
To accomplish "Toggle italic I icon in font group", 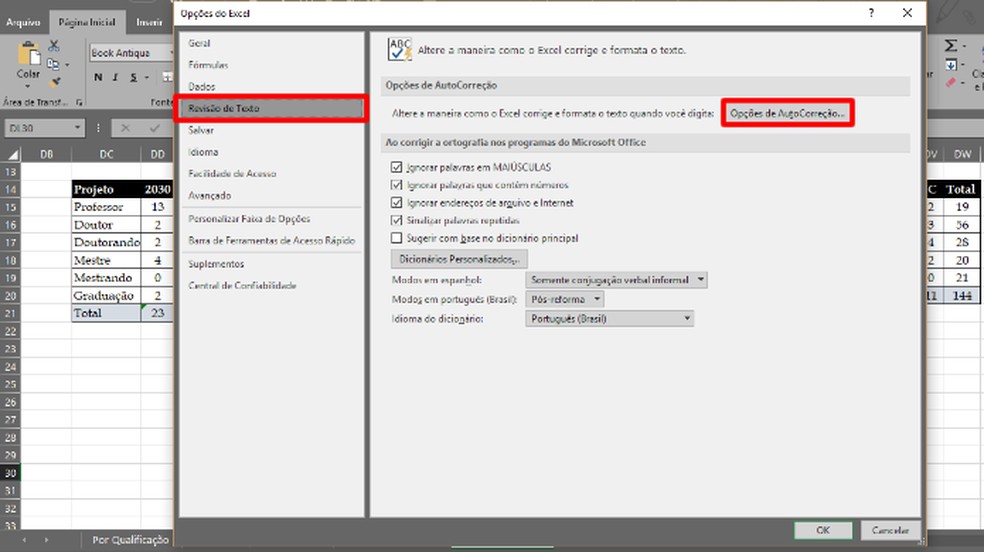I will click(x=115, y=77).
